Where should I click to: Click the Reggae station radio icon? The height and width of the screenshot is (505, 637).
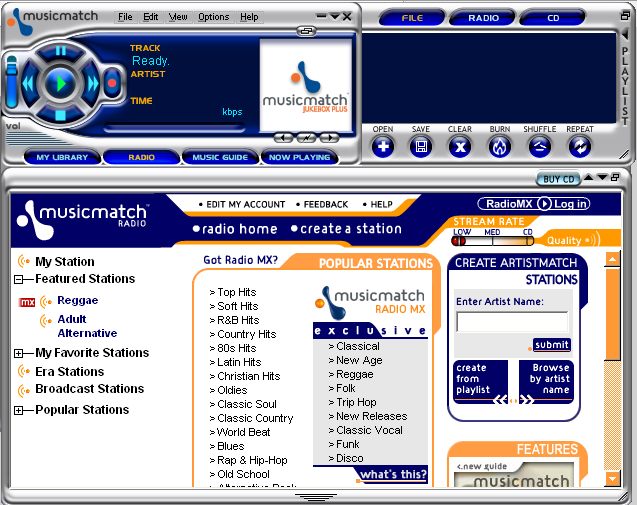pos(46,301)
